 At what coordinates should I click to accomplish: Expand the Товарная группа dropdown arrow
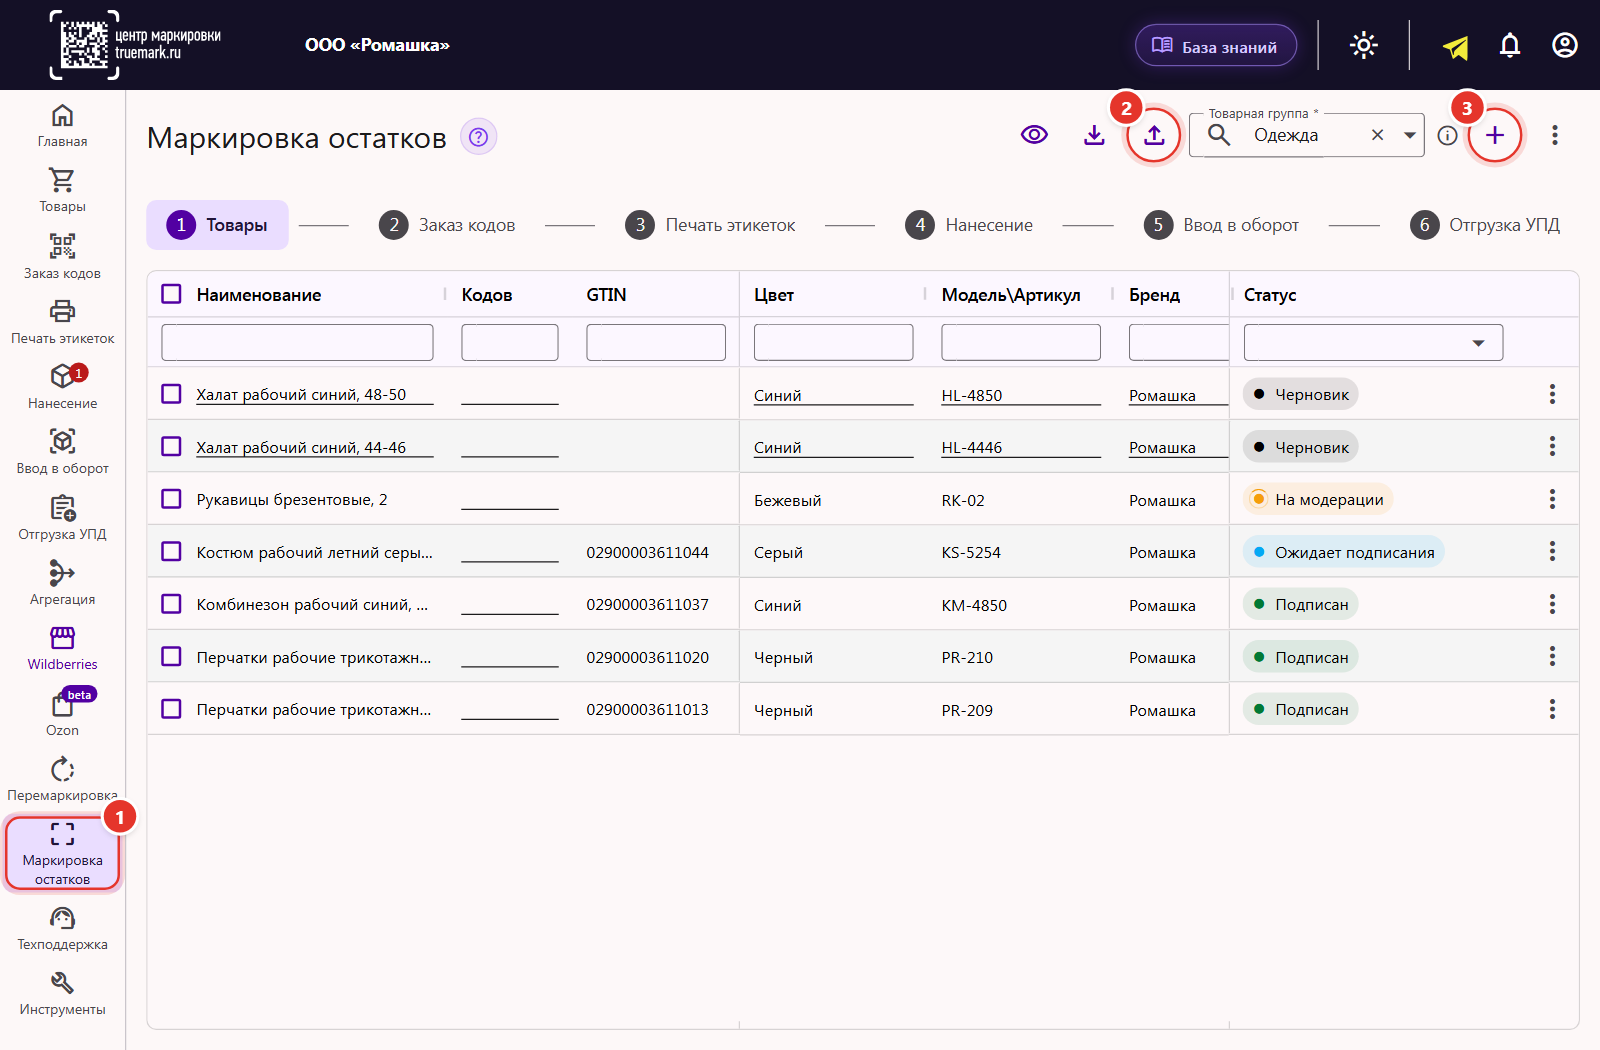click(1409, 135)
